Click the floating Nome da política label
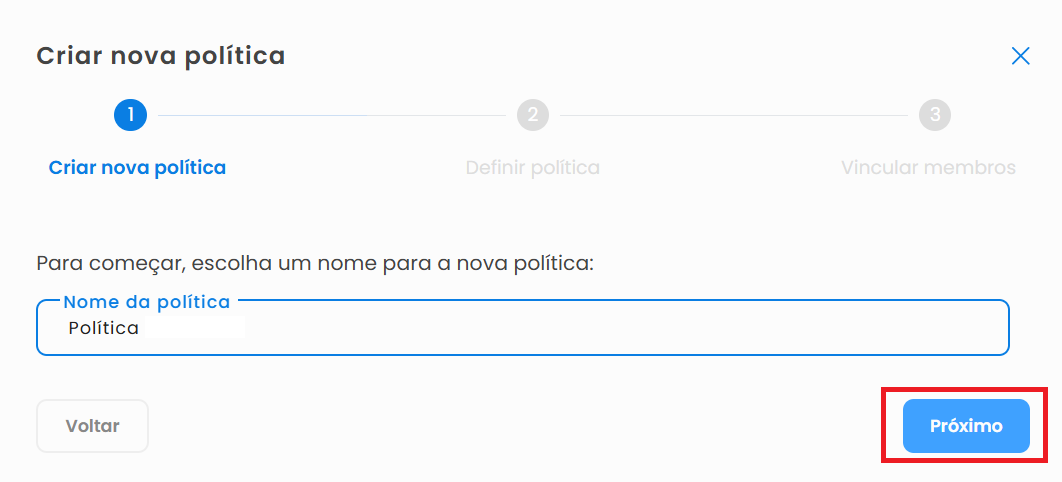Screen dimensions: 1062x482 147,301
